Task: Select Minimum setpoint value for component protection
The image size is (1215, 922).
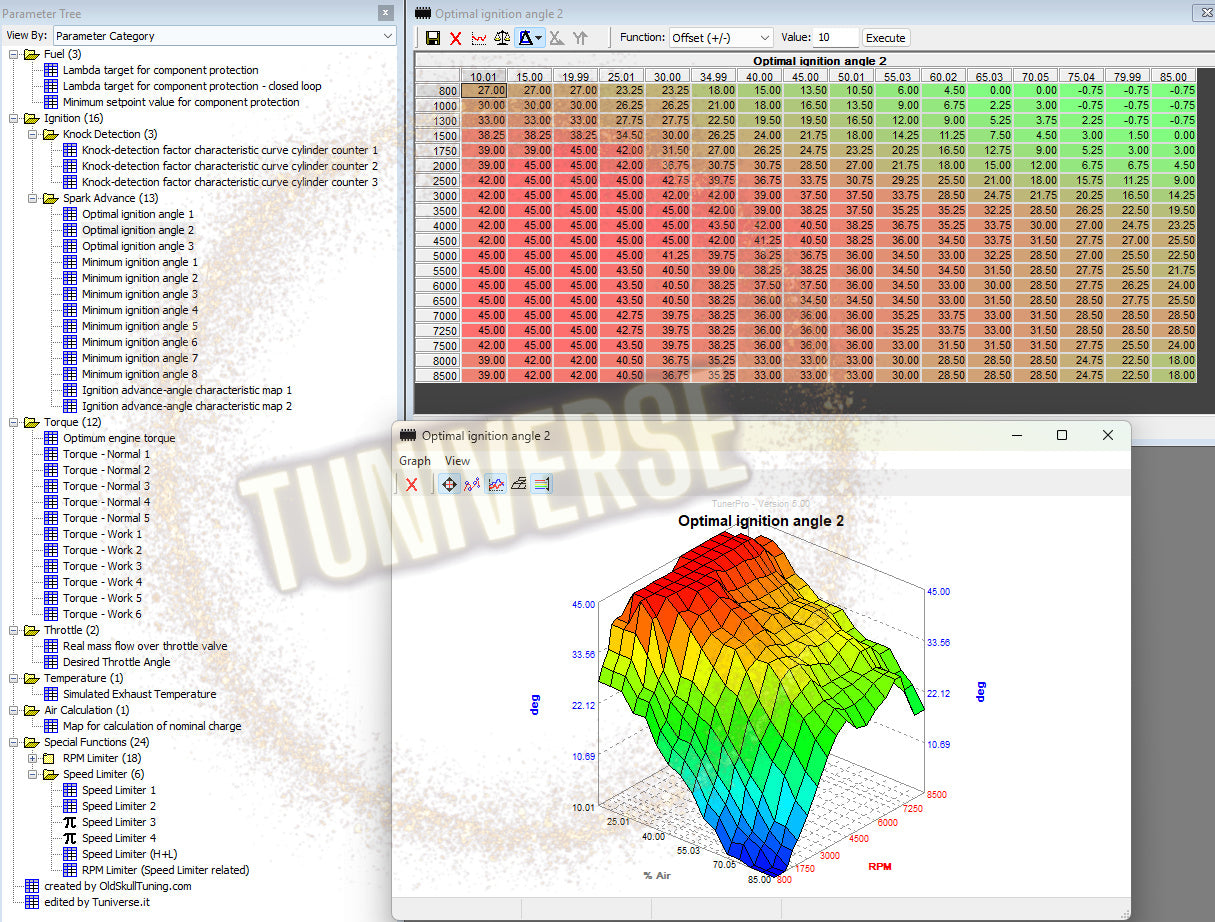Action: tap(181, 102)
